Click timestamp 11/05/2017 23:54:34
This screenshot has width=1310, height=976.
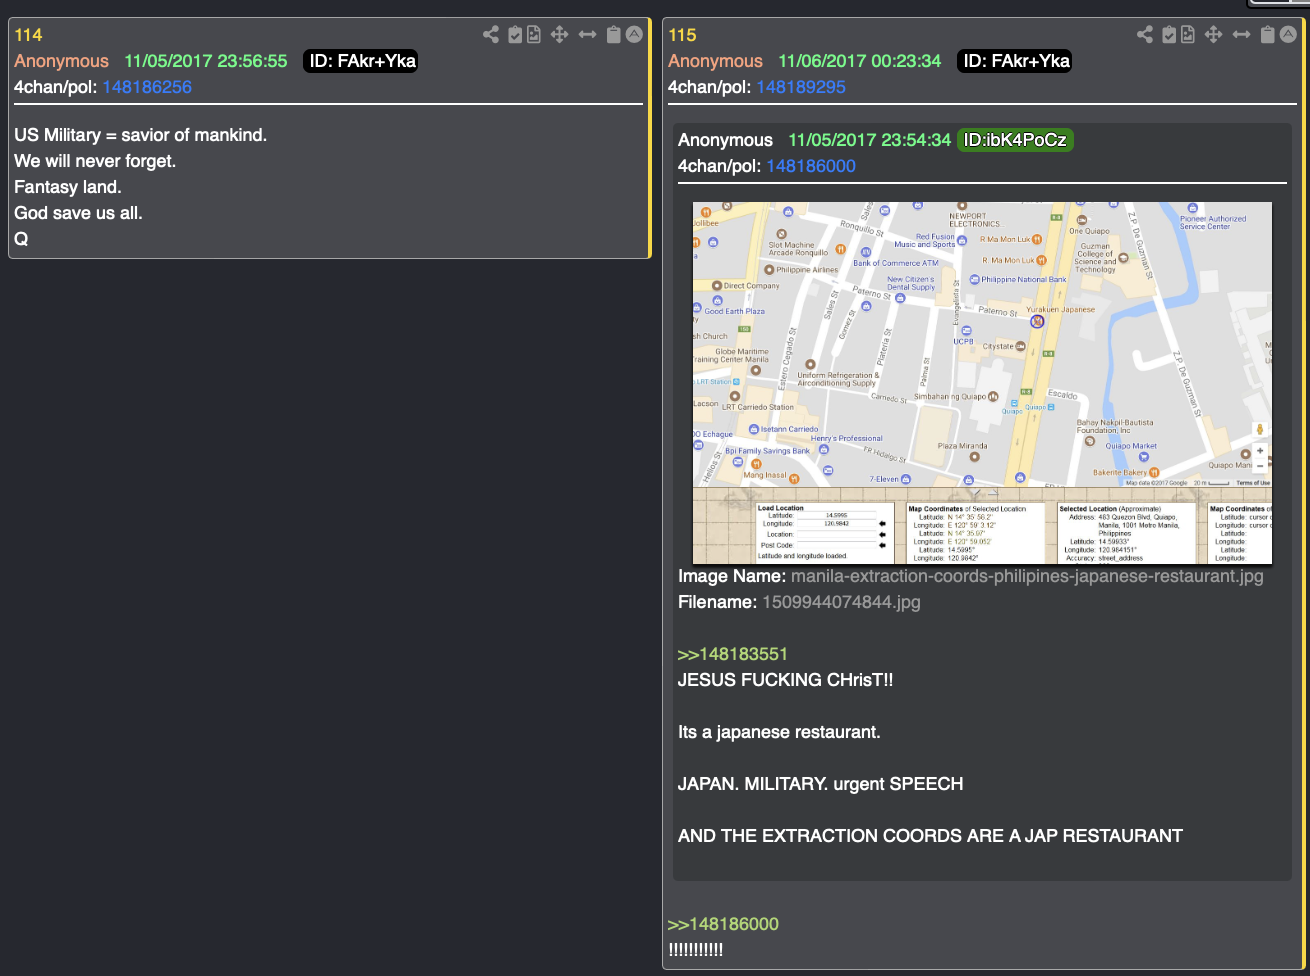[870, 140]
